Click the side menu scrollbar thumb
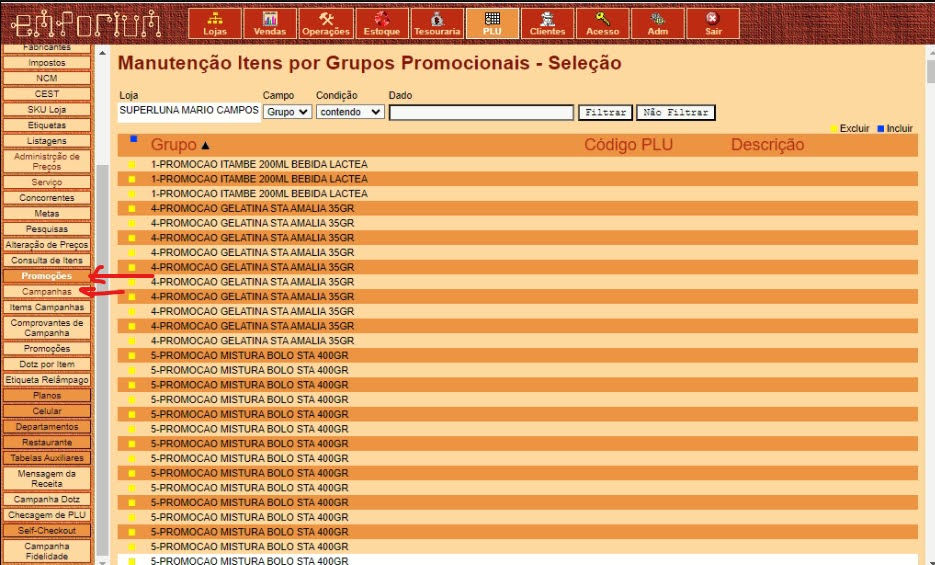The image size is (935, 565). point(103,359)
